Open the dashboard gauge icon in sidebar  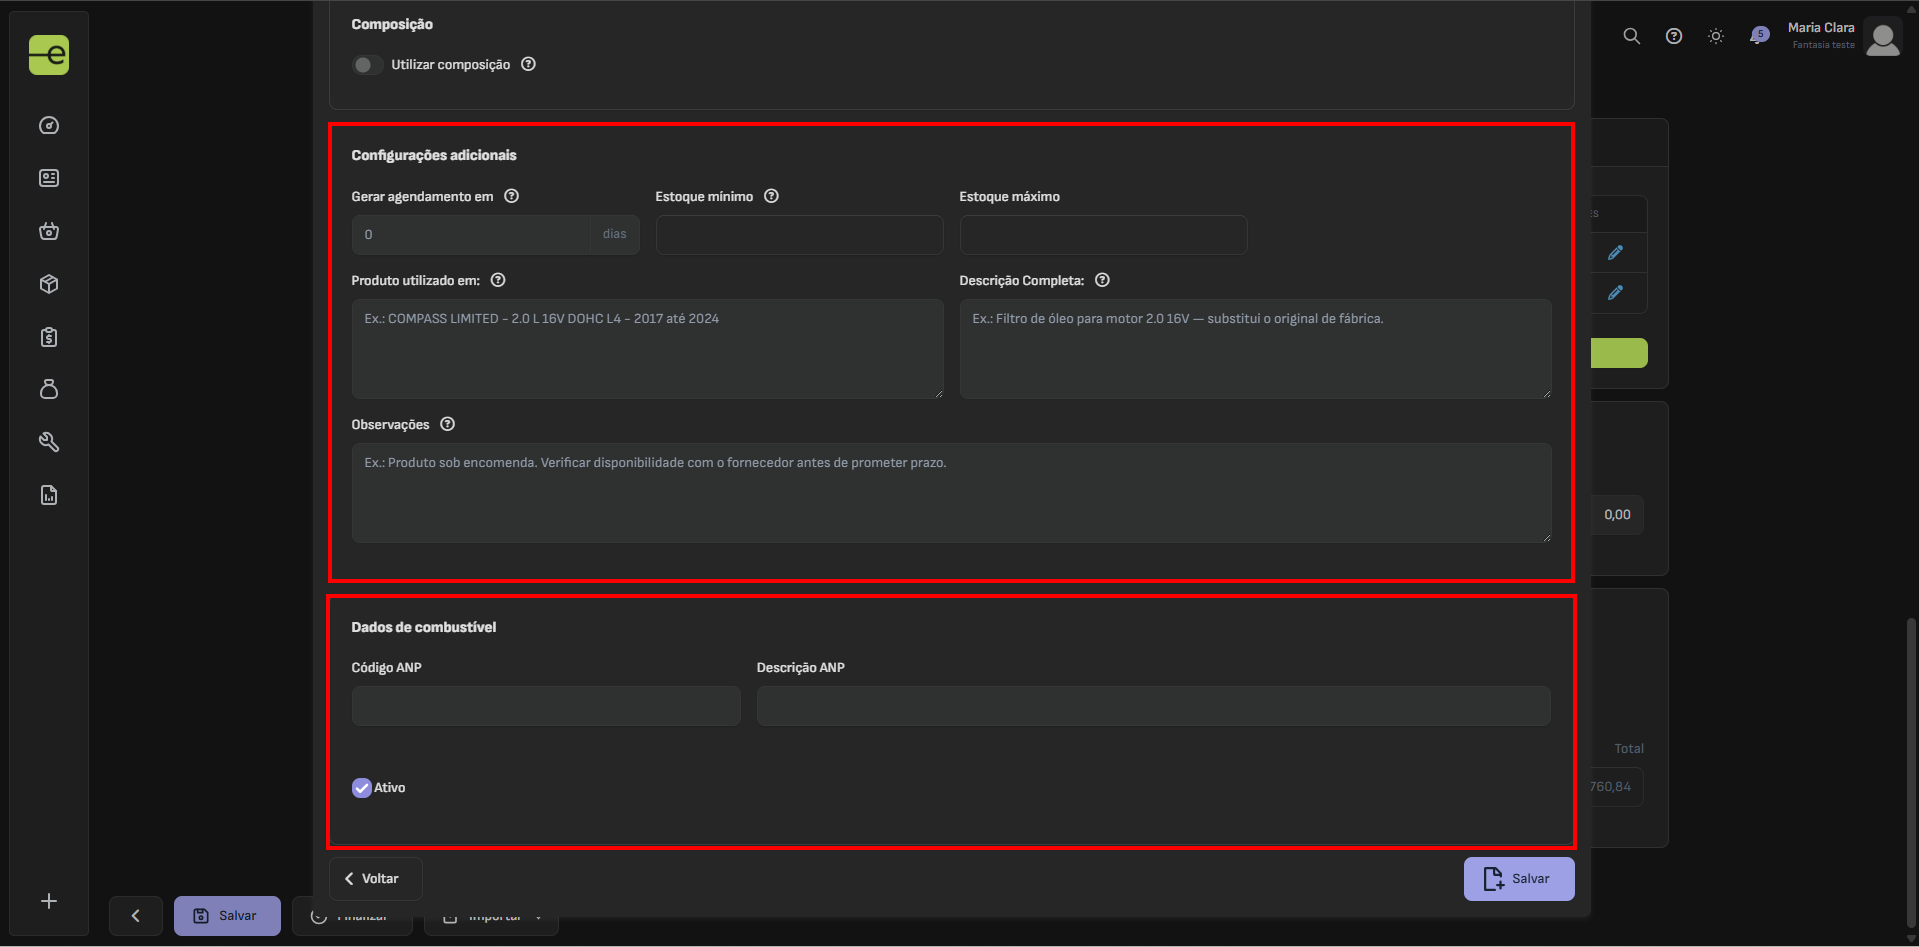coord(49,126)
